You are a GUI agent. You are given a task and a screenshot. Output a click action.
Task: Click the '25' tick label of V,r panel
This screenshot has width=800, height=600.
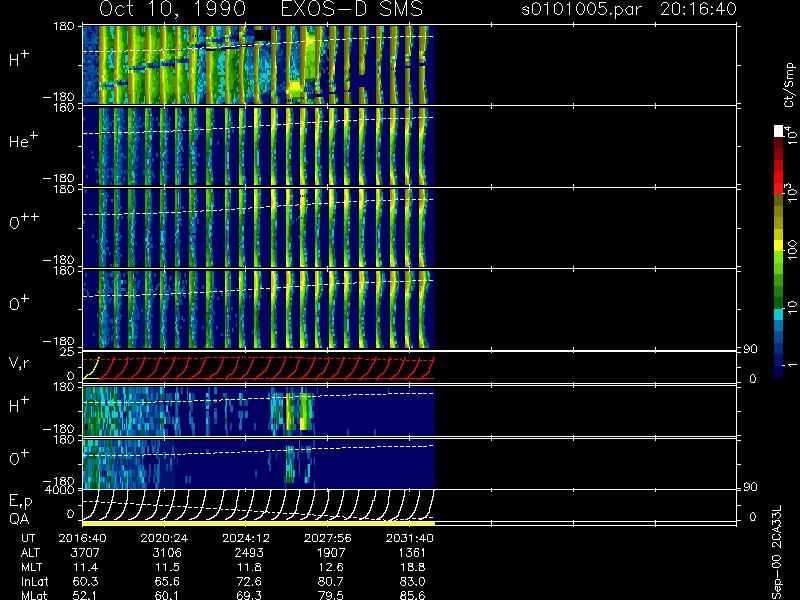coord(67,352)
